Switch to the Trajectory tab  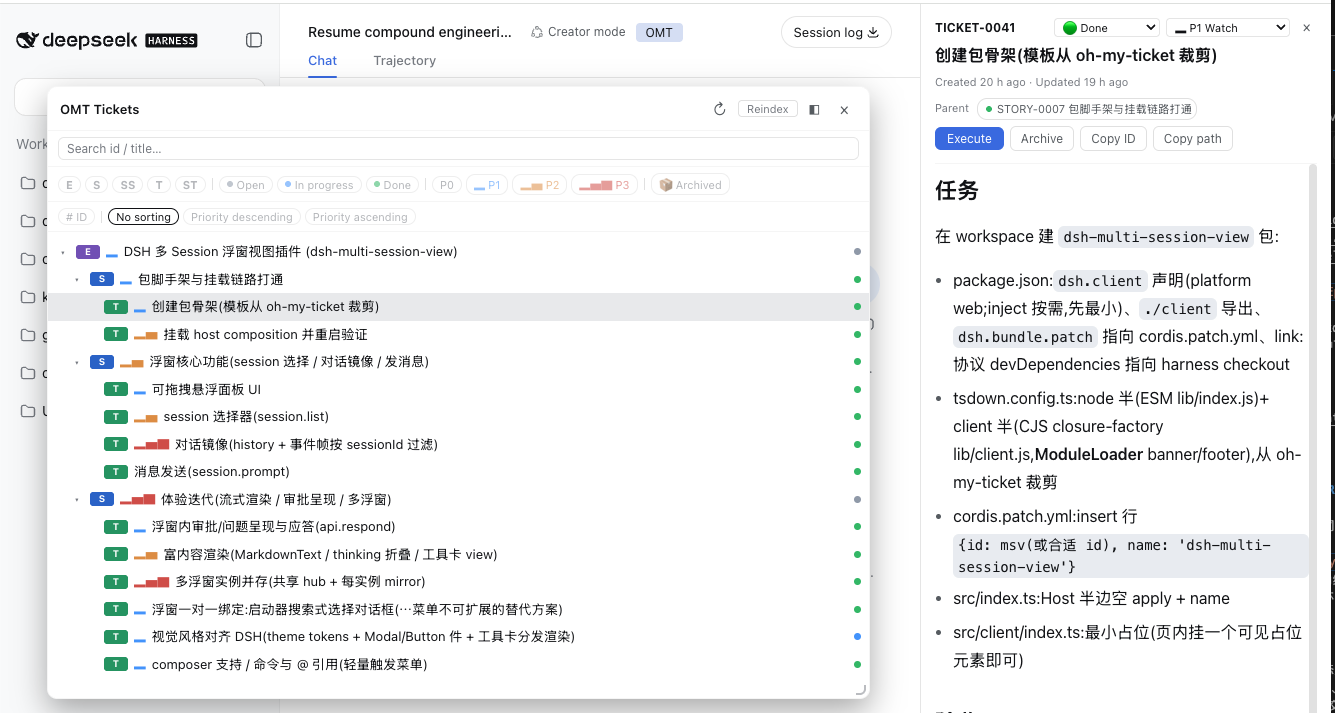click(x=404, y=61)
